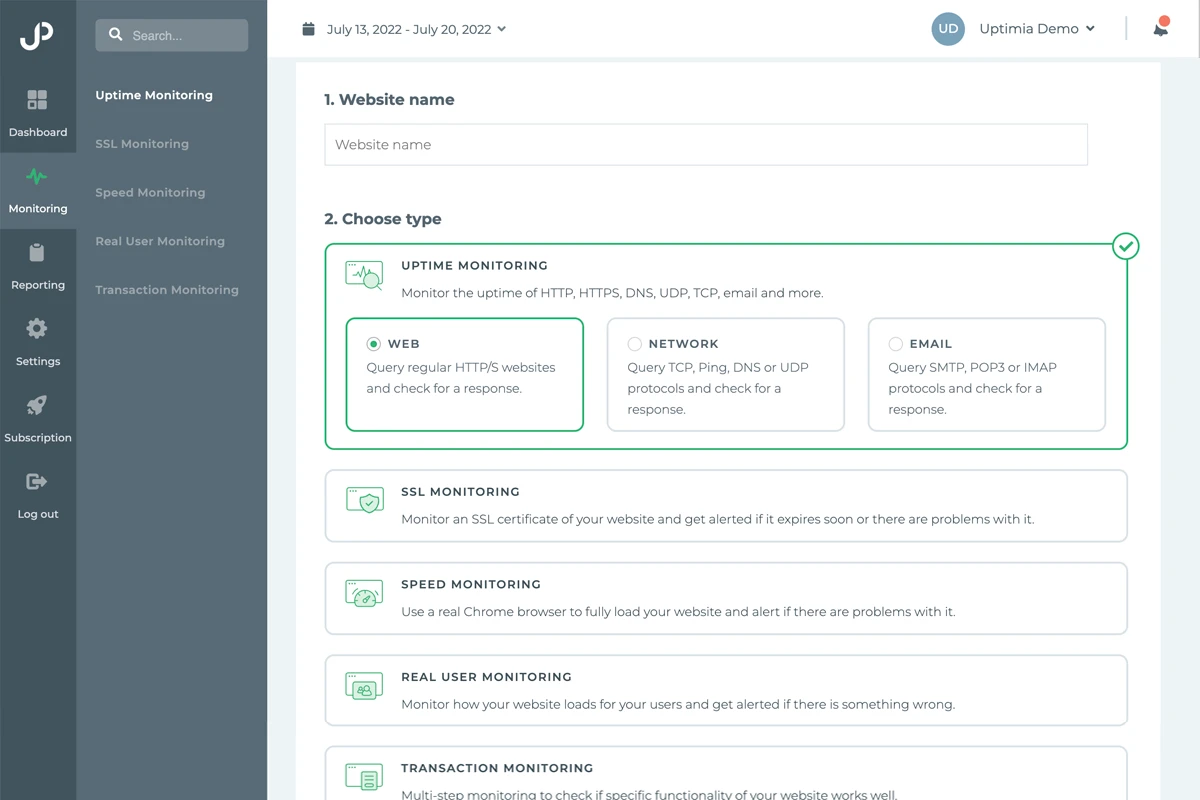Click the '1. Website name' heading
Viewport: 1200px width, 800px height.
(389, 100)
